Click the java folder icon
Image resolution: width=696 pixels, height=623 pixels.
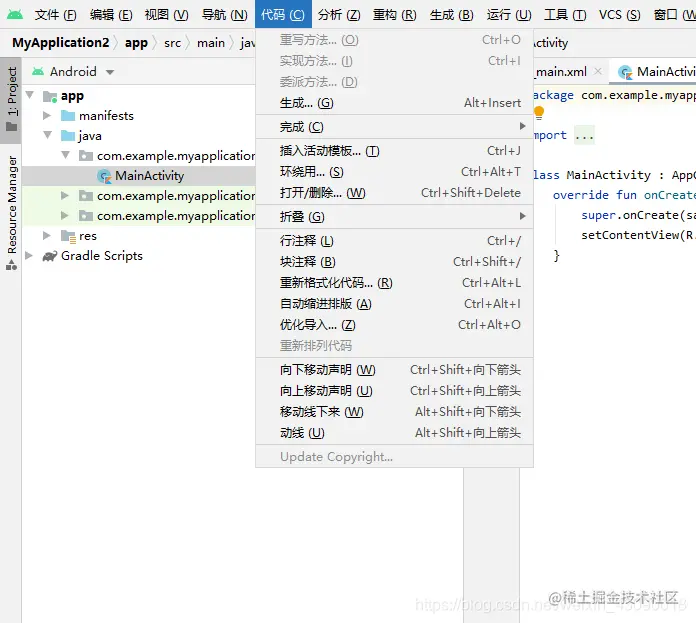pos(68,136)
